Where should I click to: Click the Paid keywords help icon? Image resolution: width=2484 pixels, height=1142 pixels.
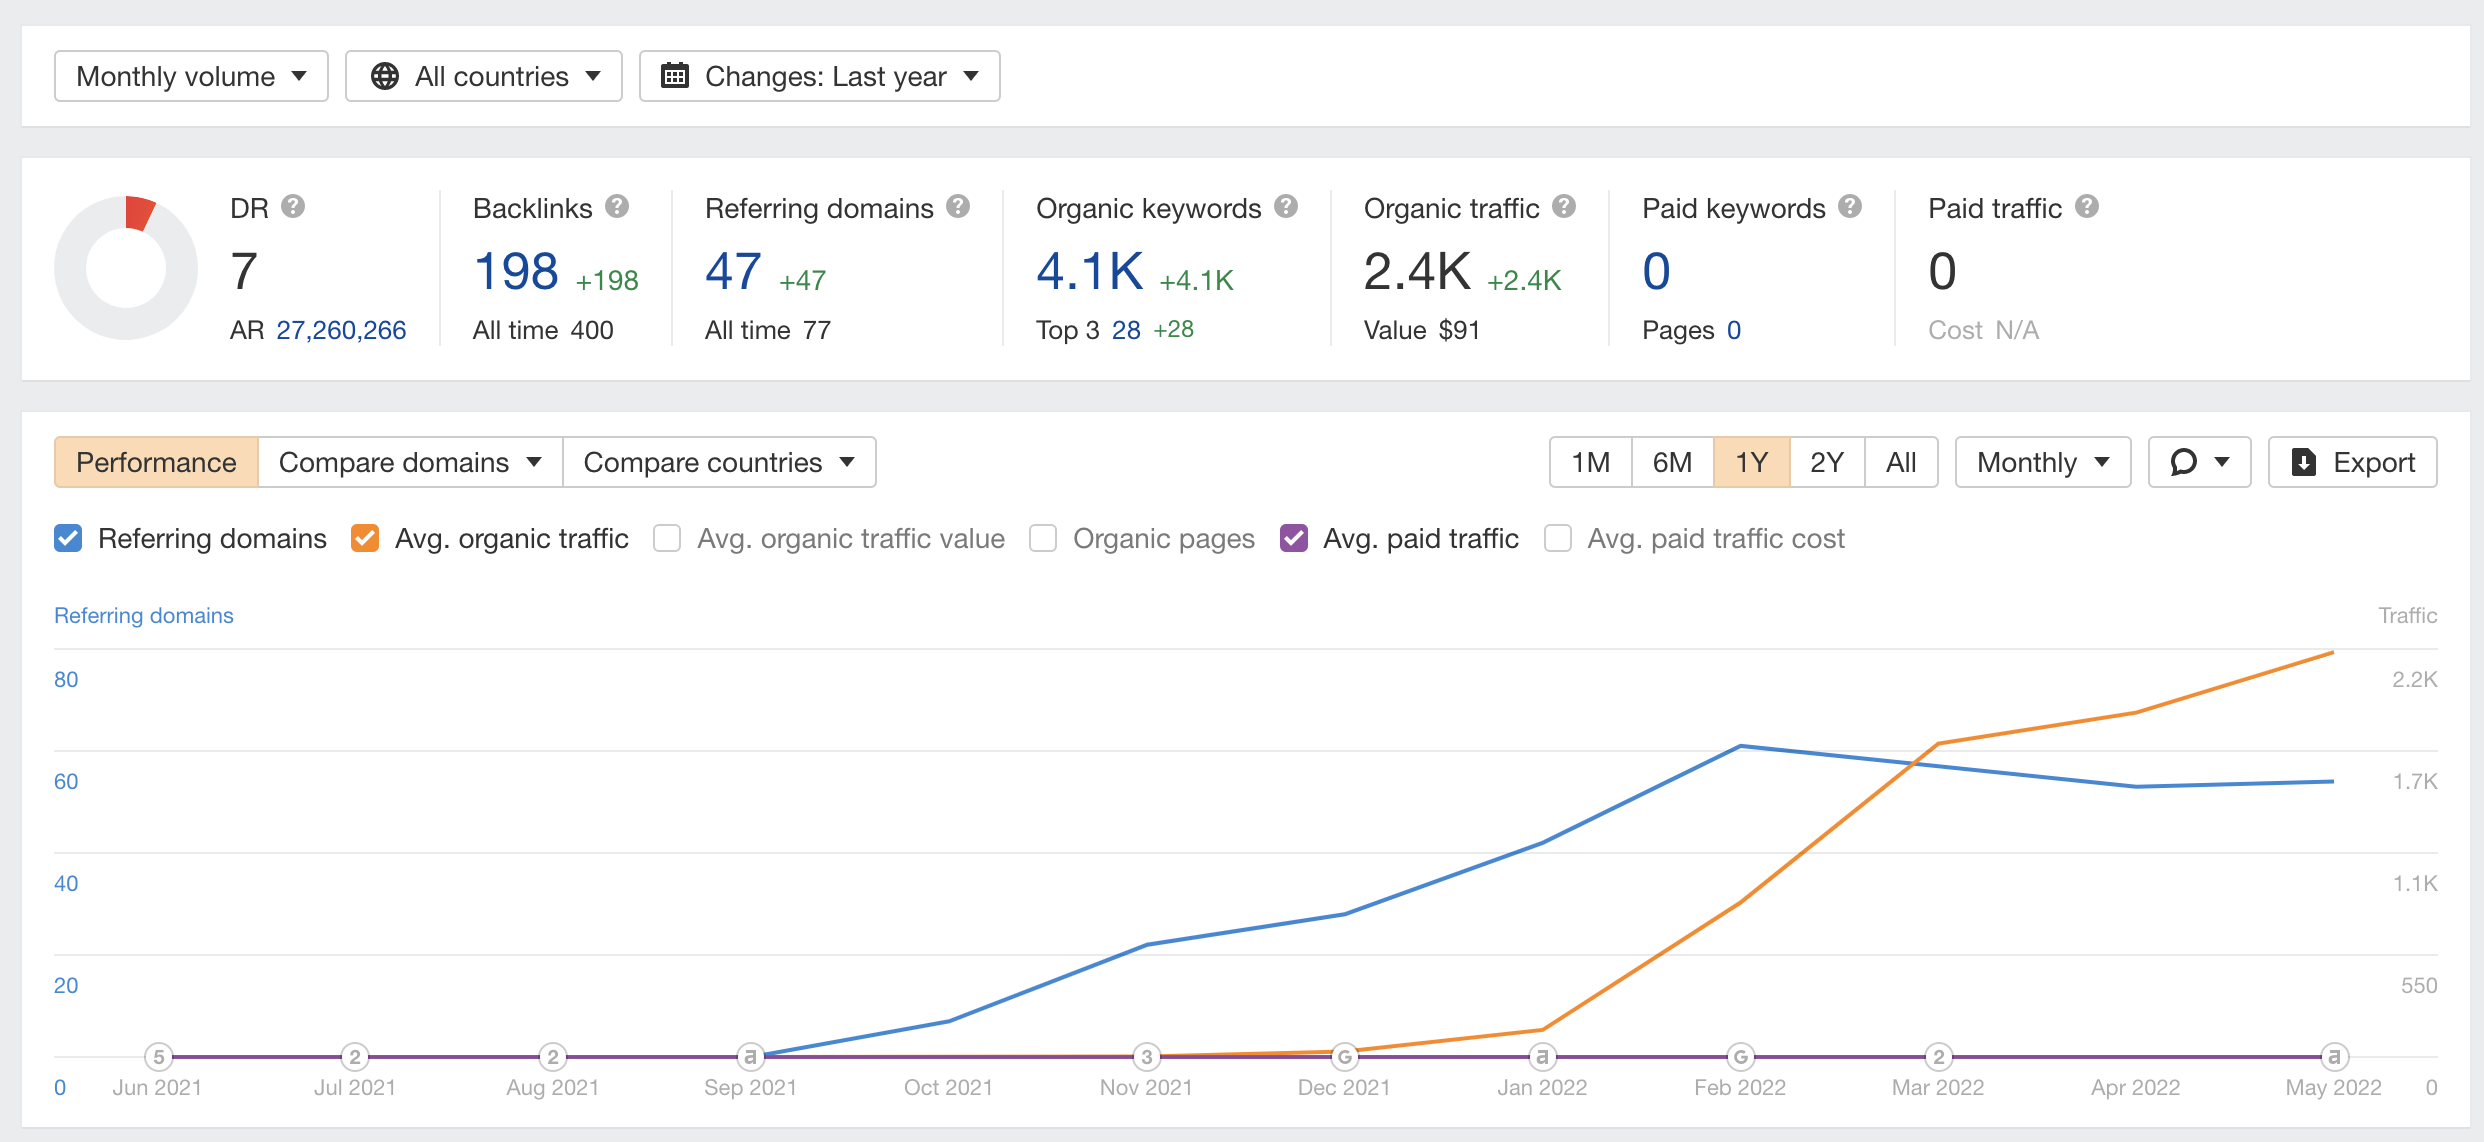point(1851,206)
